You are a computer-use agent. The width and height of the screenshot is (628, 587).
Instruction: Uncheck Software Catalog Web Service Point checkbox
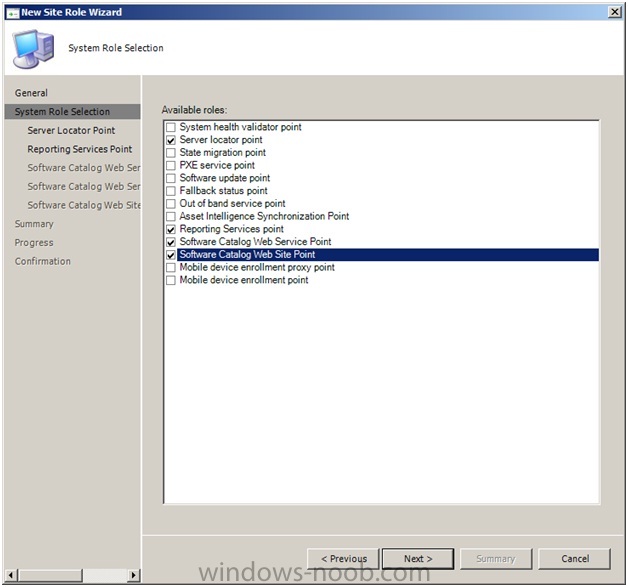click(171, 242)
